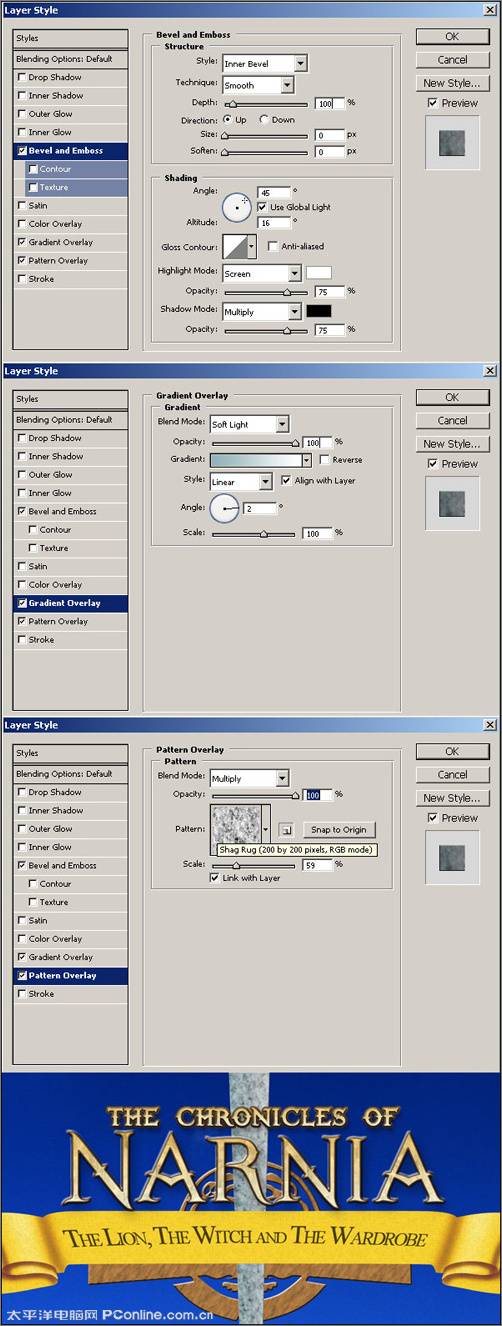Click the Highlight Mode Opacity slider
Screen dimensions: 502x1326
pos(265,292)
